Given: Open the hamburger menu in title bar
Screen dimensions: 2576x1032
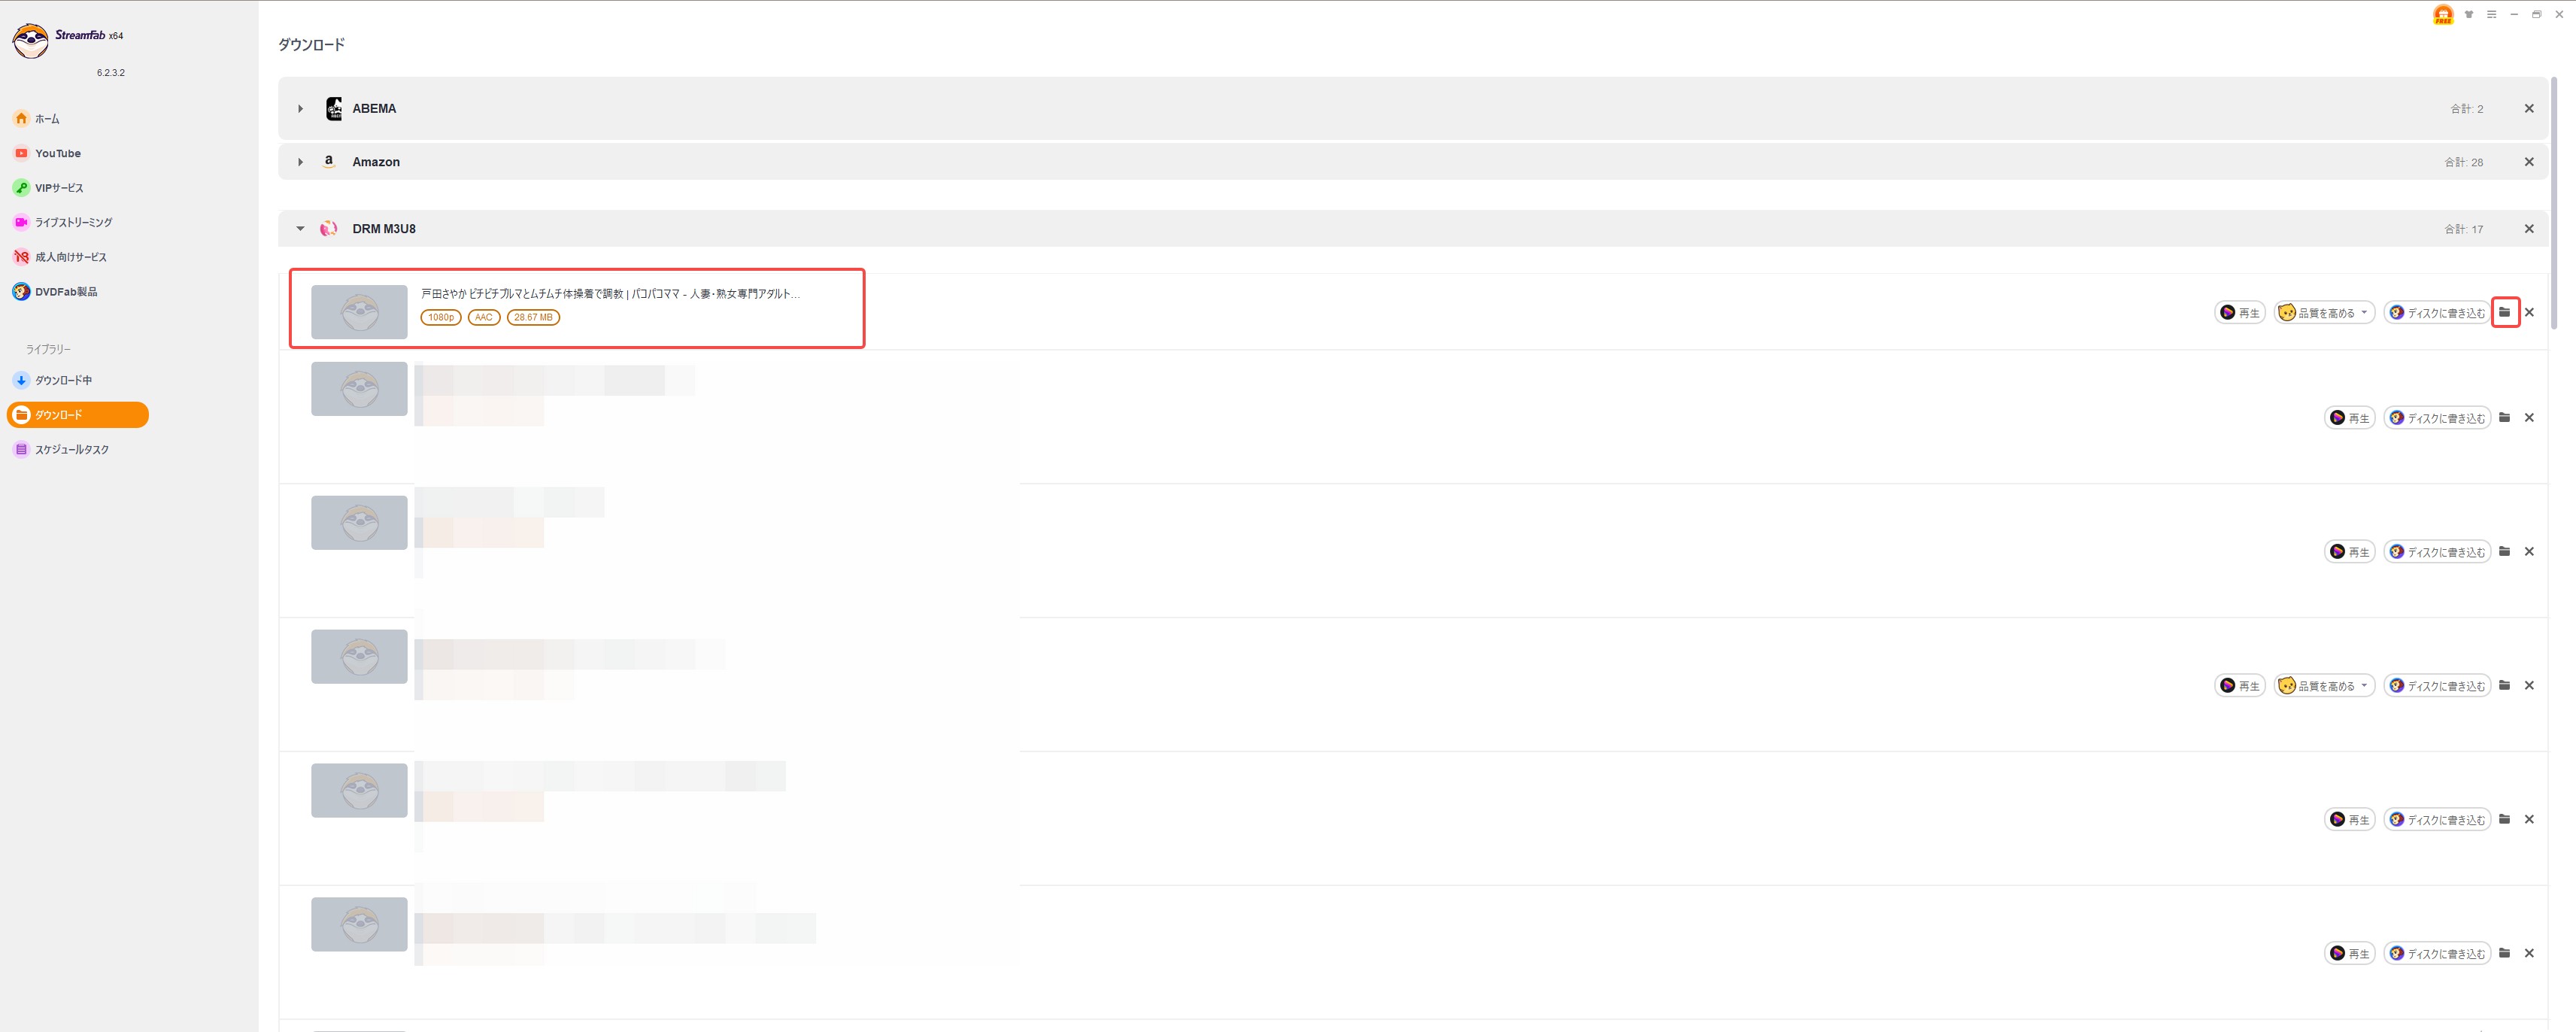Looking at the screenshot, I should (2491, 14).
